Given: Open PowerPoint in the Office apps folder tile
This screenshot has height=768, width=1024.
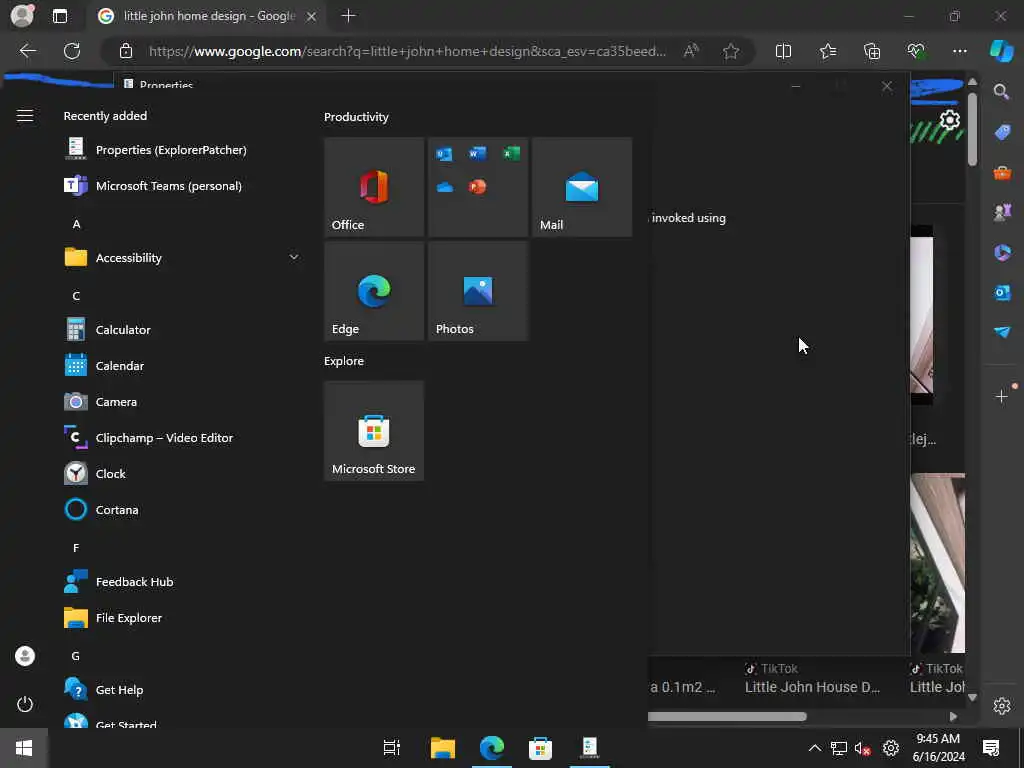Looking at the screenshot, I should (477, 187).
